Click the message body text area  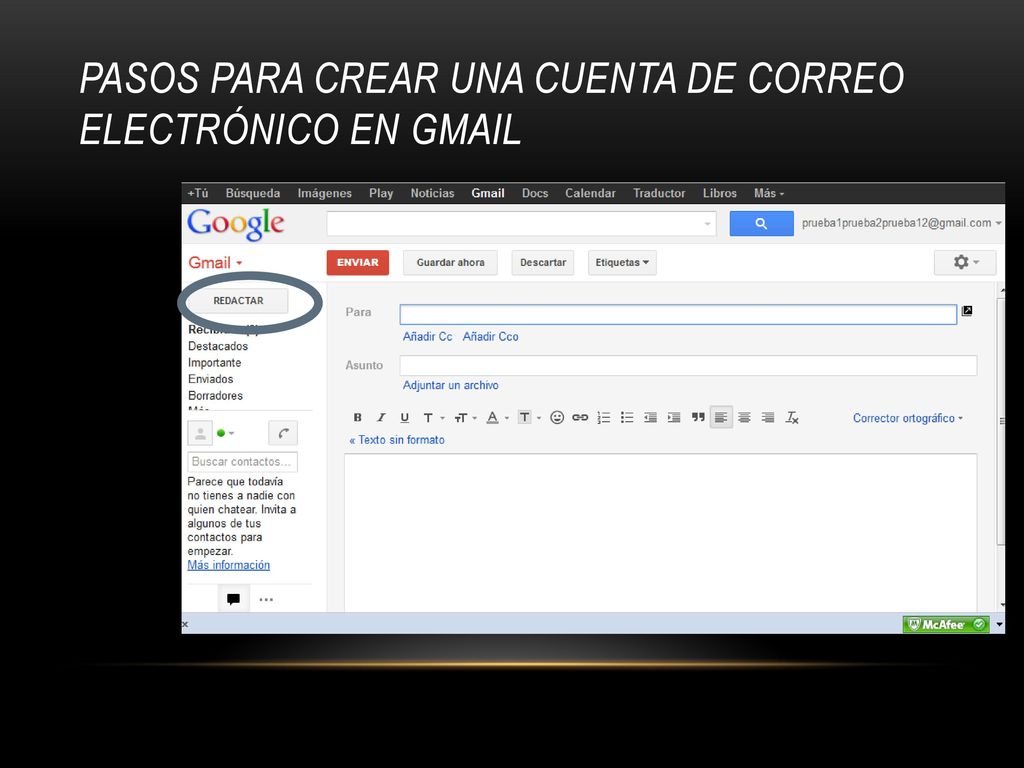click(661, 533)
